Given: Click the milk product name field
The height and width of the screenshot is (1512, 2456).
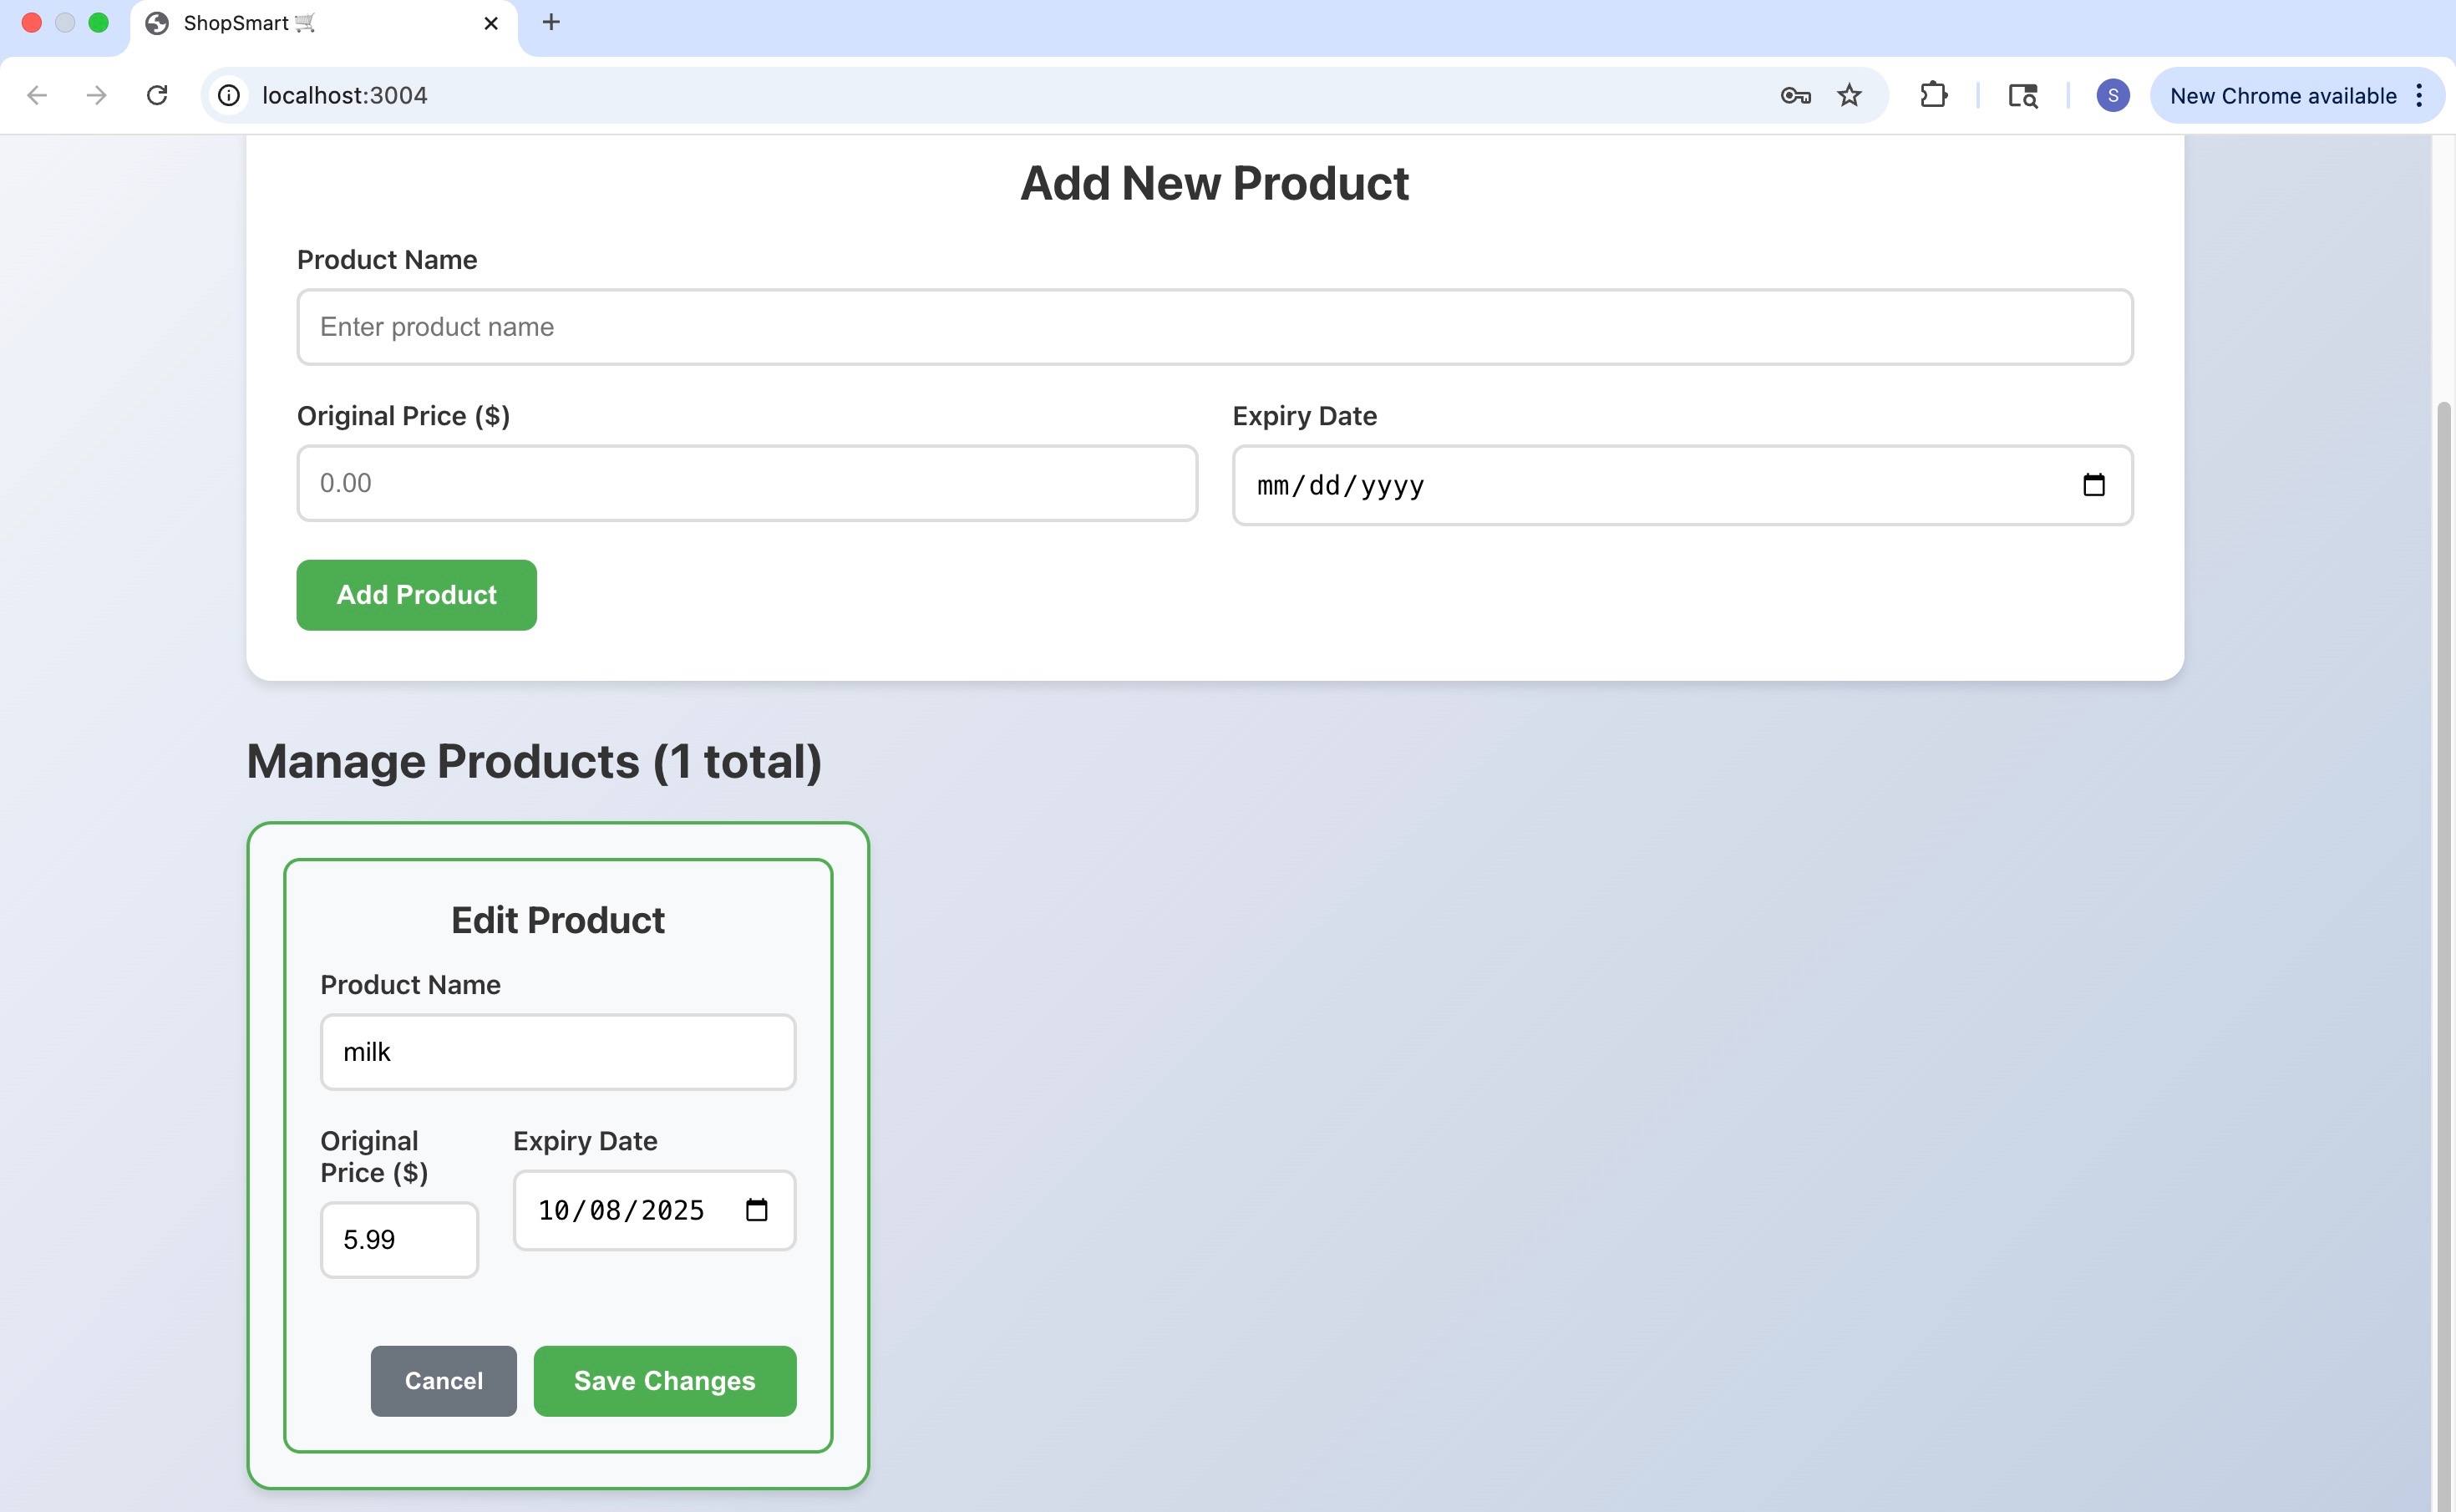Looking at the screenshot, I should click(x=557, y=1052).
